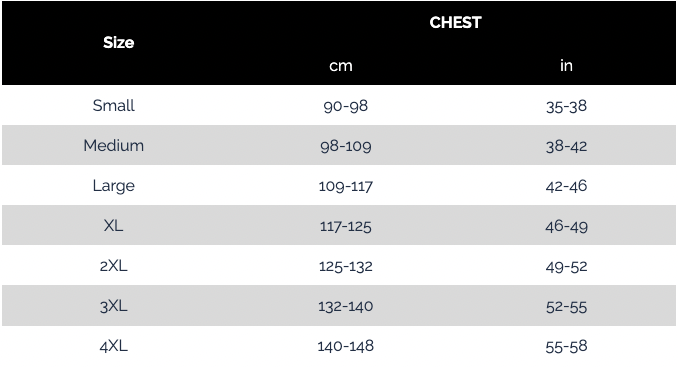The image size is (678, 367).
Task: Select the XL size label
Action: [x=113, y=225]
